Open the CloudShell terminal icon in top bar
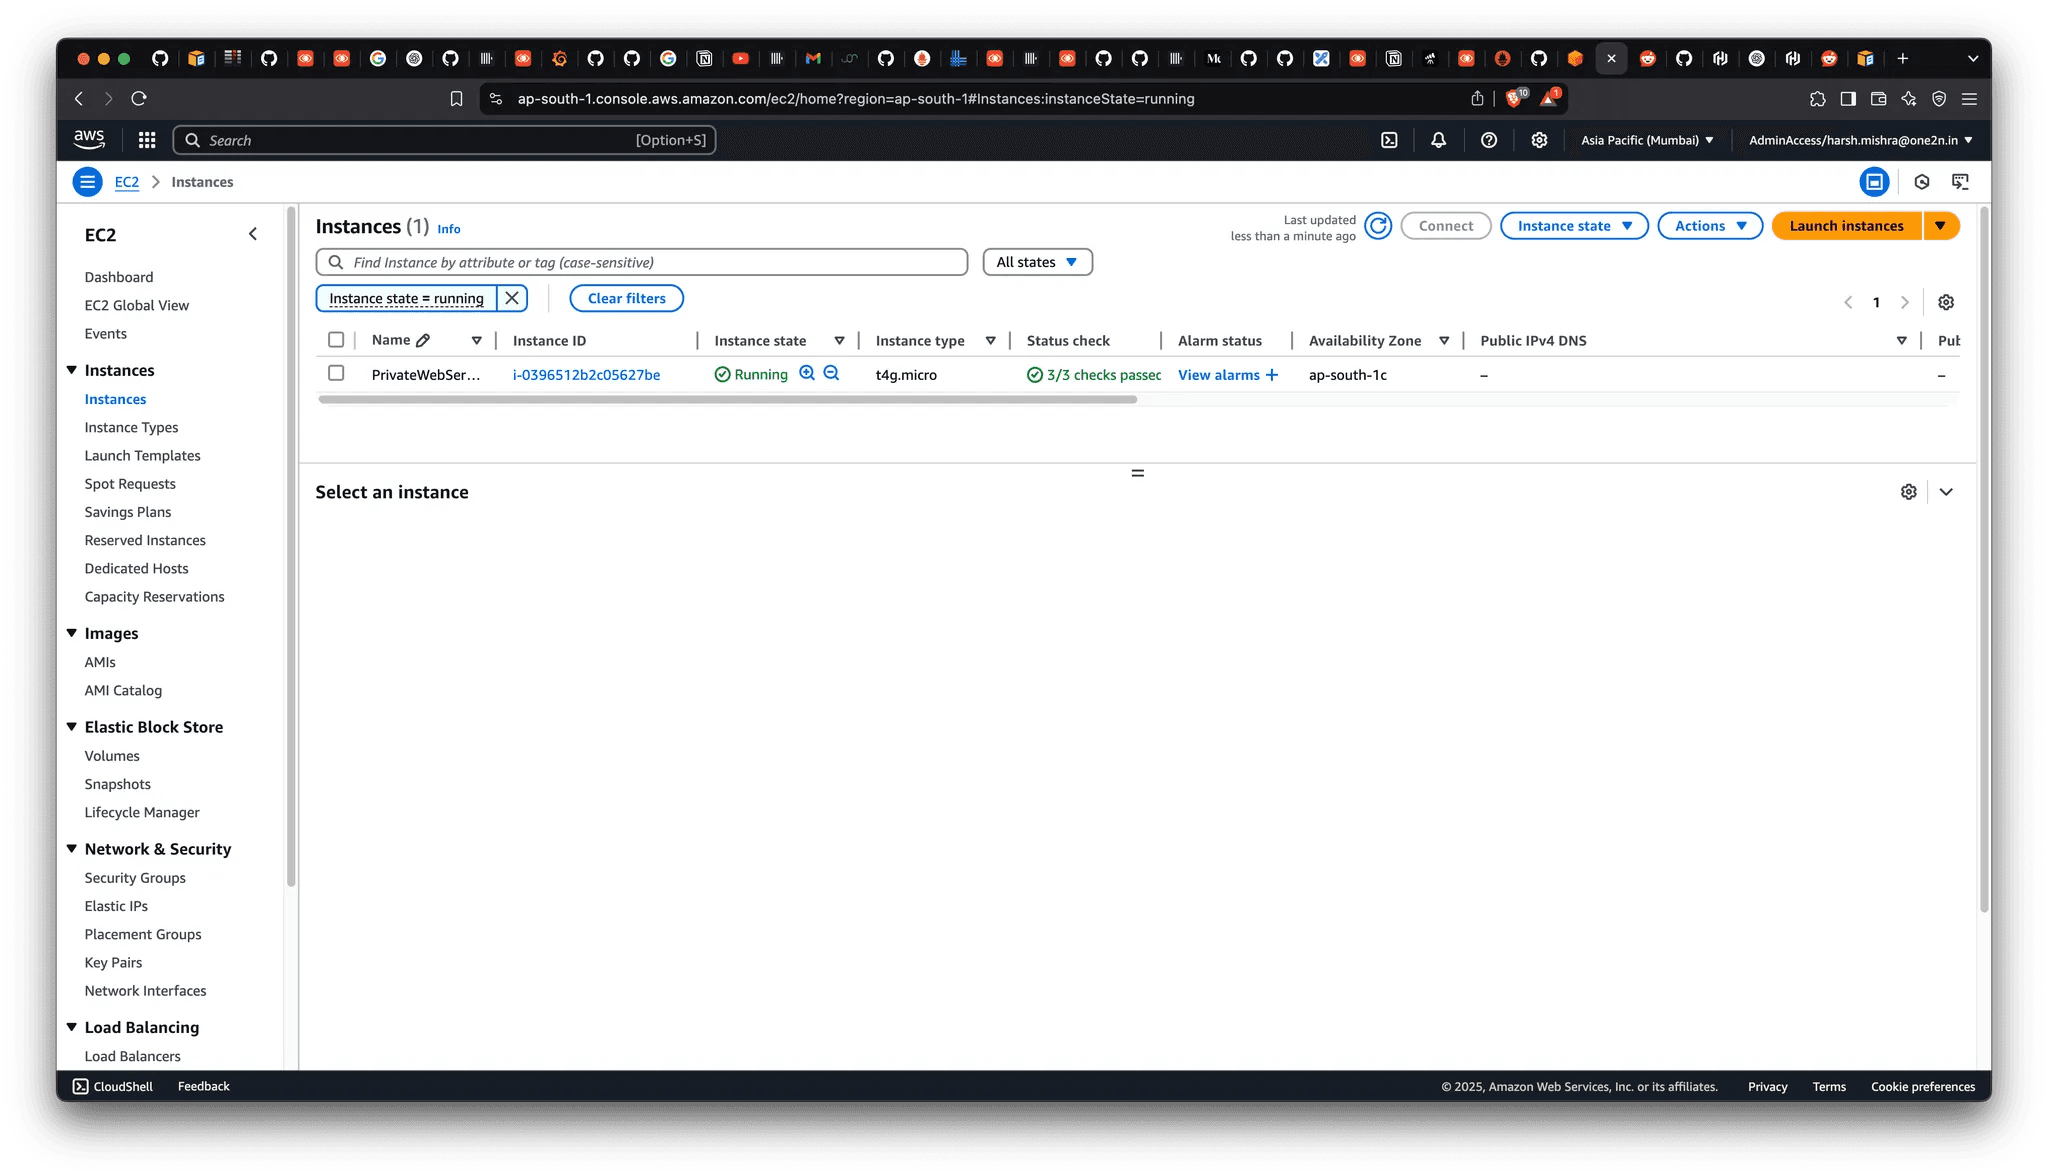The width and height of the screenshot is (2048, 1176). point(1389,140)
